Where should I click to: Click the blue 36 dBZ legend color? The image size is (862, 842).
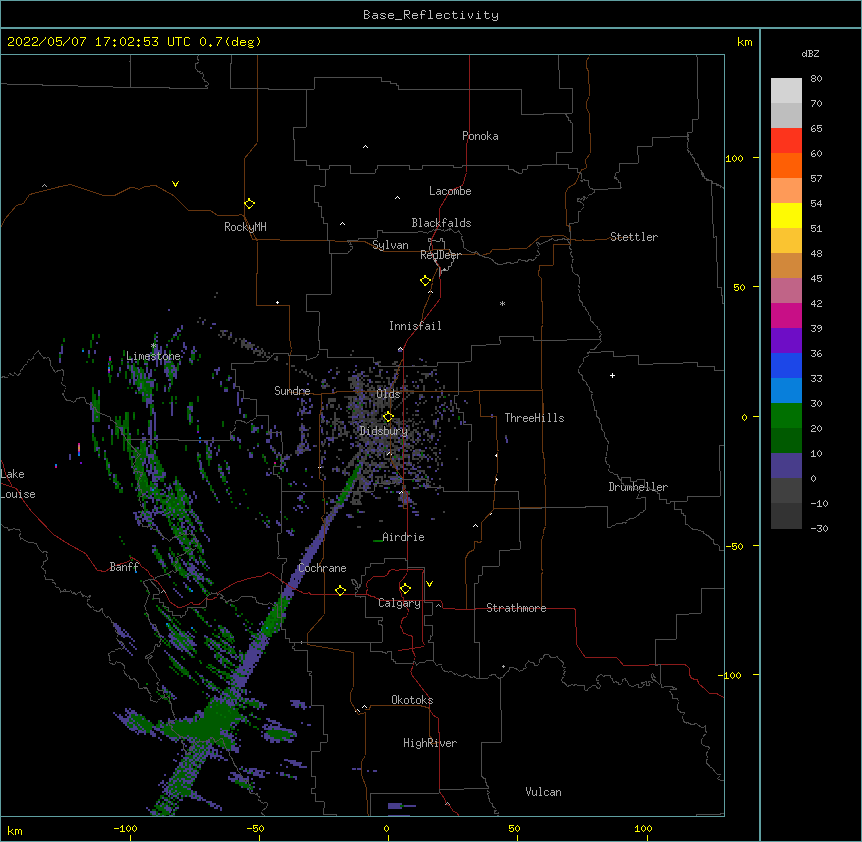[786, 365]
